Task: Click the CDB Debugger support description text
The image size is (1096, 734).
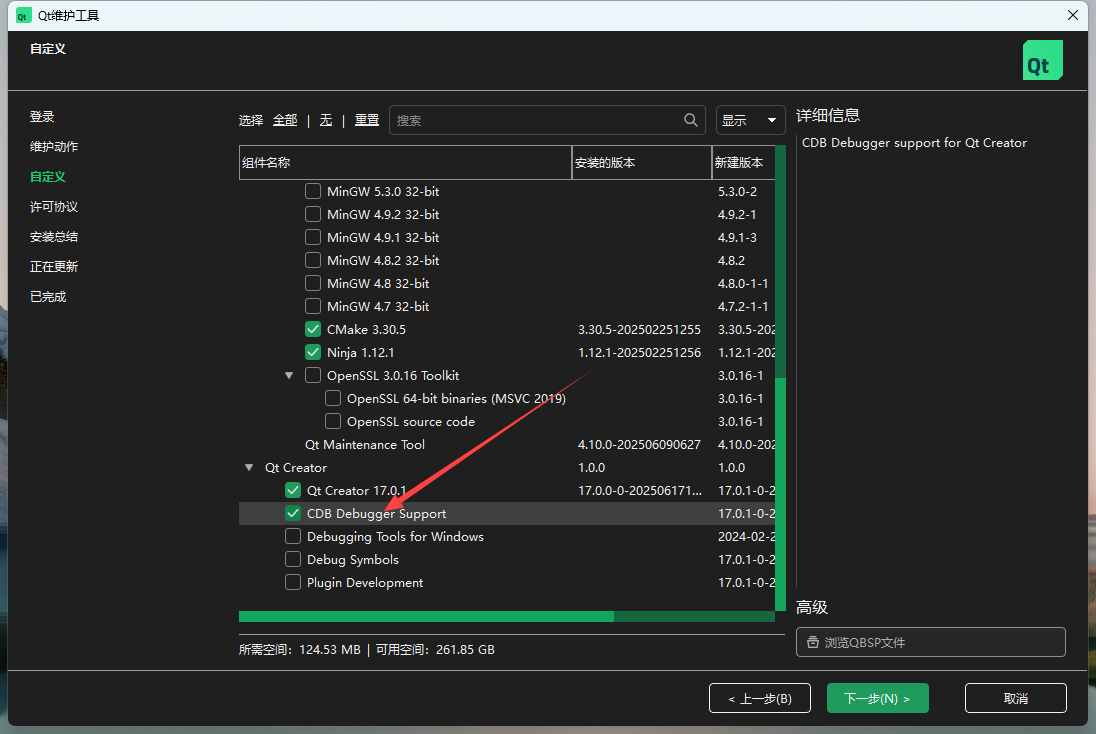Action: click(914, 143)
